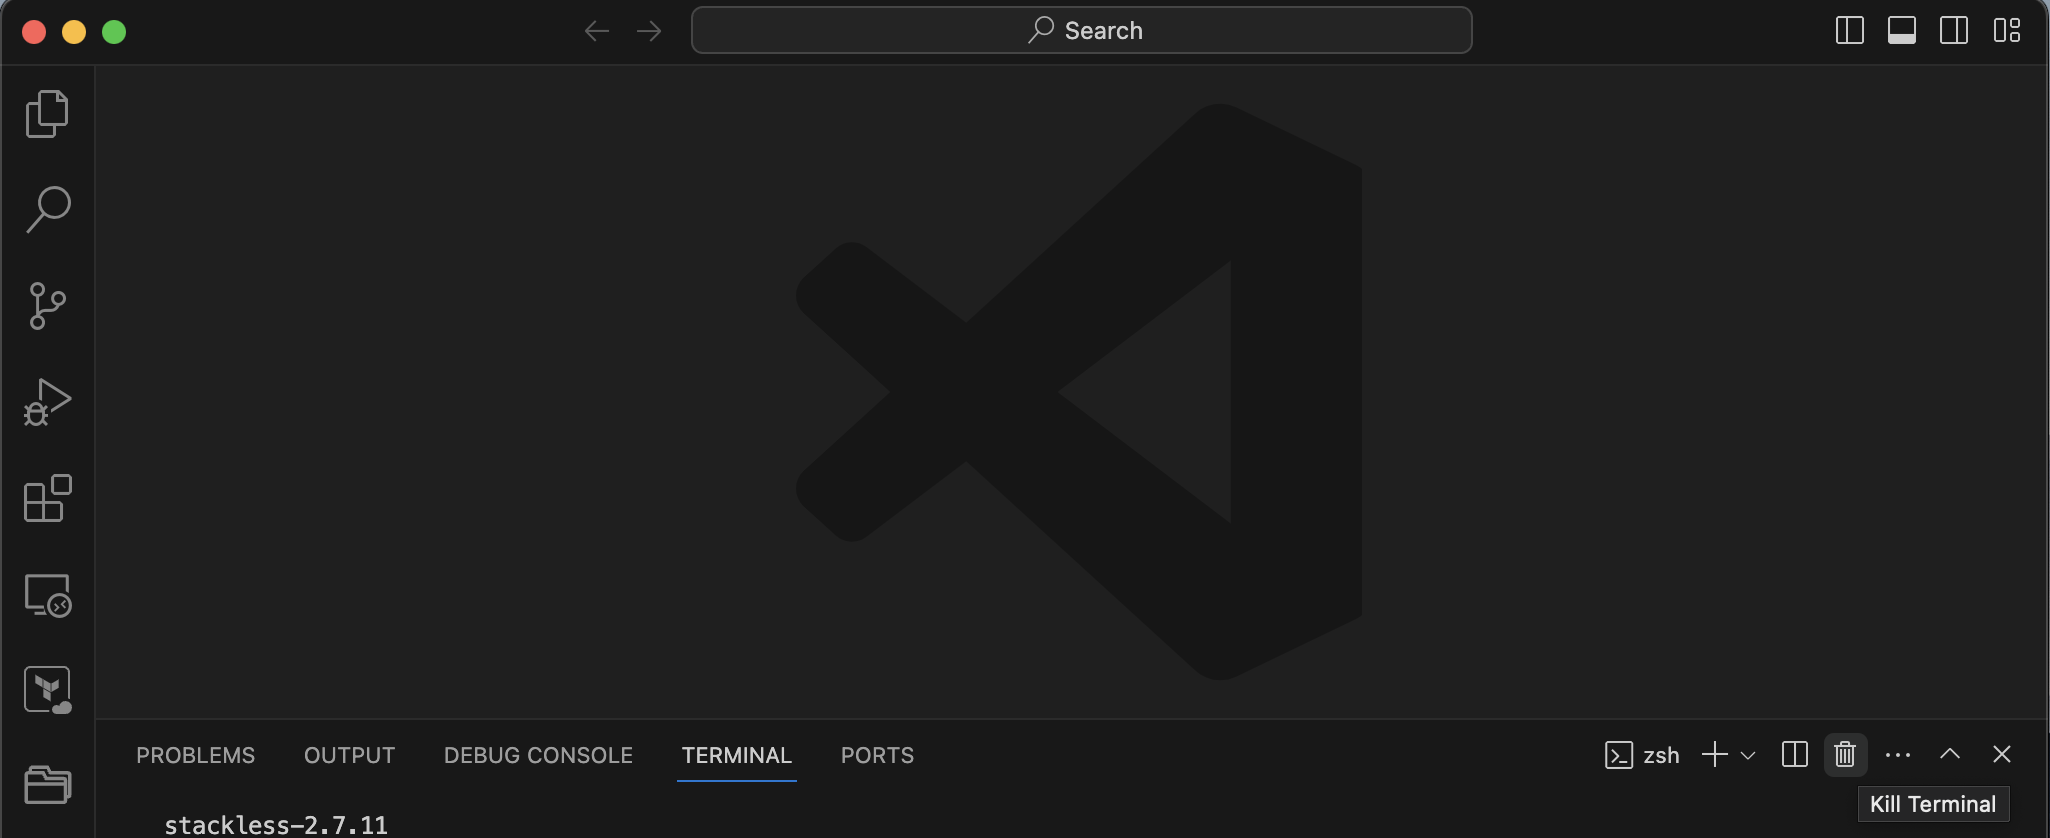Go forward with the right arrow
2050x838 pixels.
[x=649, y=31]
